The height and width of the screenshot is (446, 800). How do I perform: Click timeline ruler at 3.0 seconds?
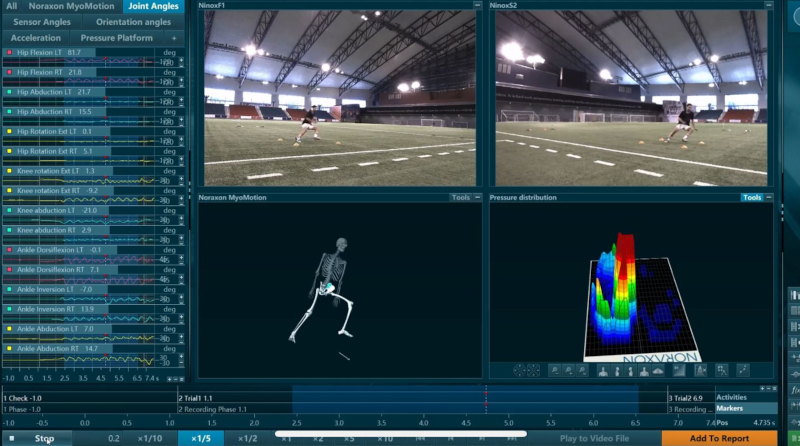click(339, 423)
